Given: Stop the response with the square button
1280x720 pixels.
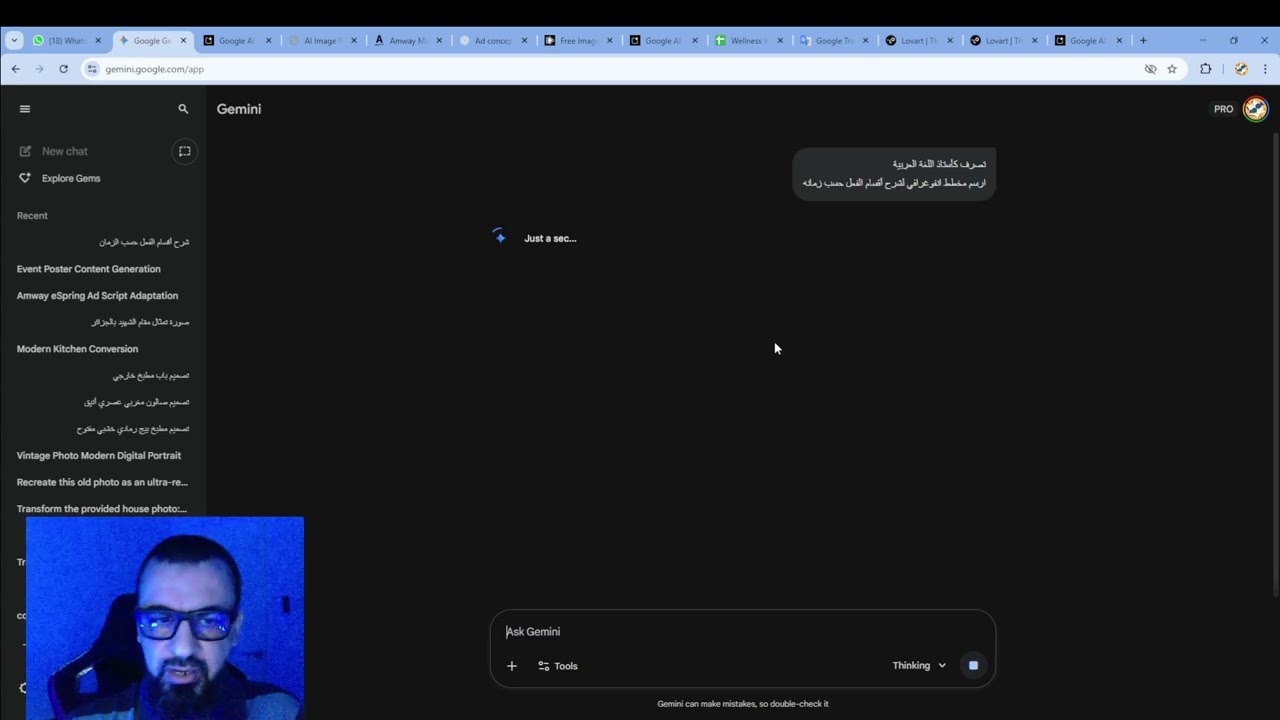Looking at the screenshot, I should [x=973, y=666].
